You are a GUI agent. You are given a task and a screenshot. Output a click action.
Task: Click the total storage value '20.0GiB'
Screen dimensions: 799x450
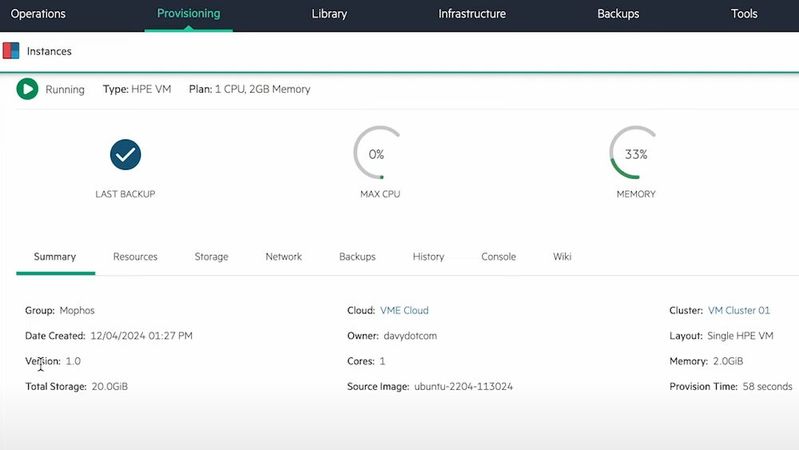[x=110, y=387]
